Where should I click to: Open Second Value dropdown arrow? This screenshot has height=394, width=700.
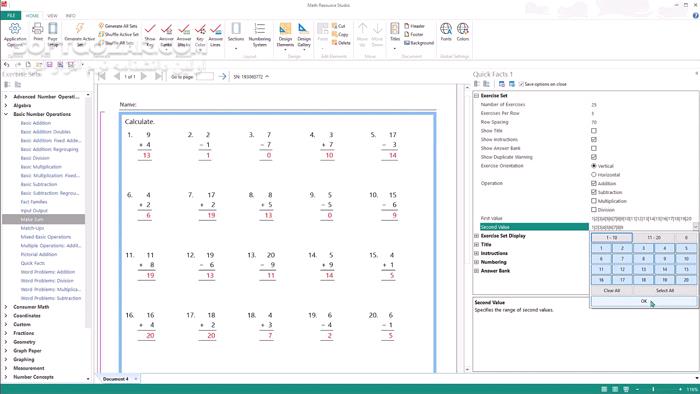[695, 227]
